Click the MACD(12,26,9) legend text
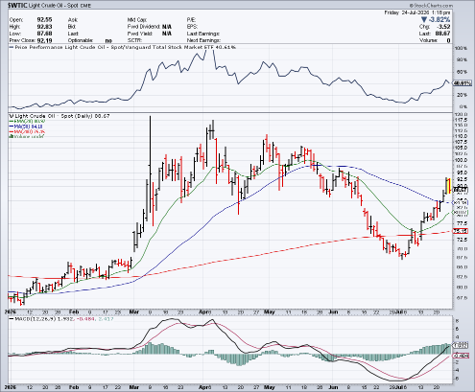 (35, 319)
